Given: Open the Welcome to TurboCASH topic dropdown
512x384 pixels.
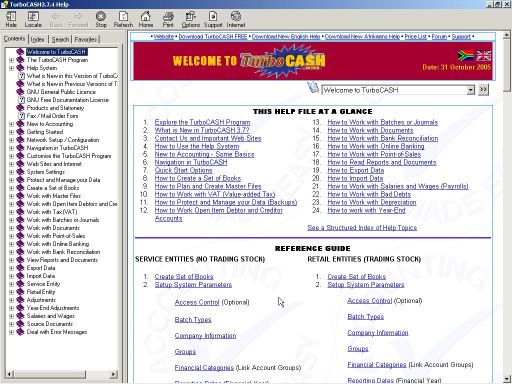Looking at the screenshot, I should coord(471,90).
